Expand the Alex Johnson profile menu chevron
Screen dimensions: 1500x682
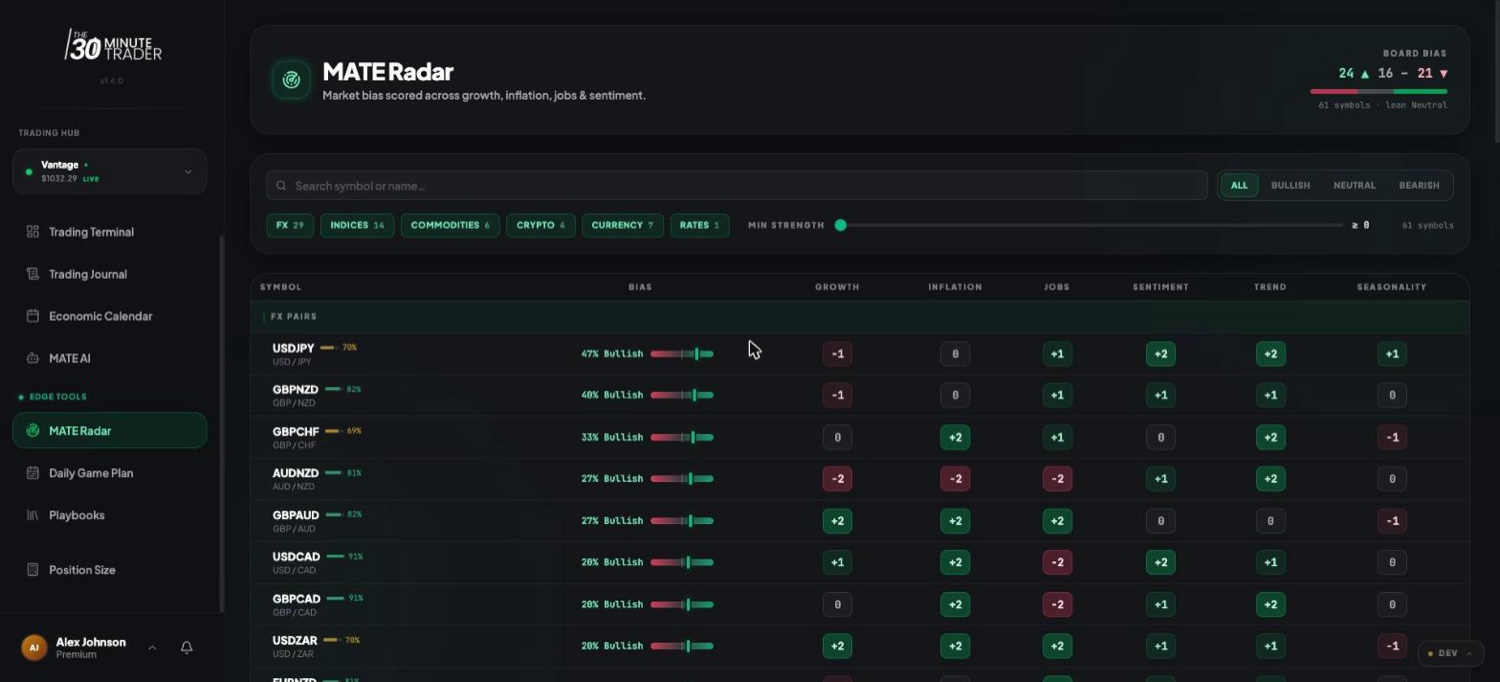tap(152, 648)
